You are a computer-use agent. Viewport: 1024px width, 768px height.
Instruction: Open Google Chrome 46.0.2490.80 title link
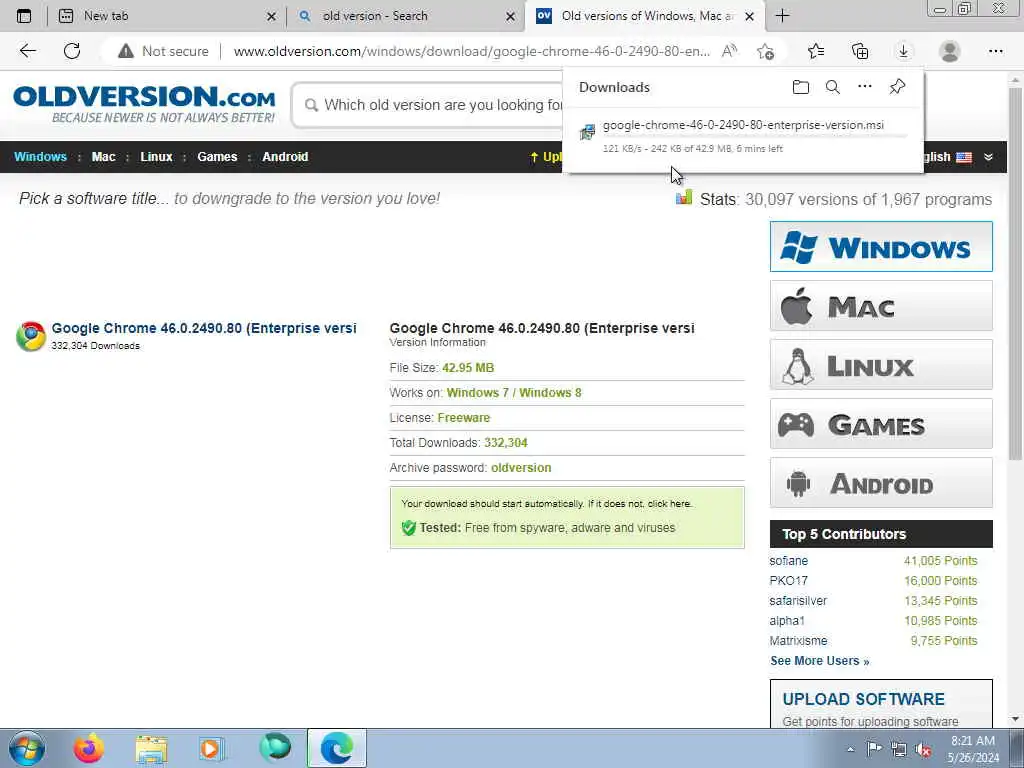(x=204, y=328)
